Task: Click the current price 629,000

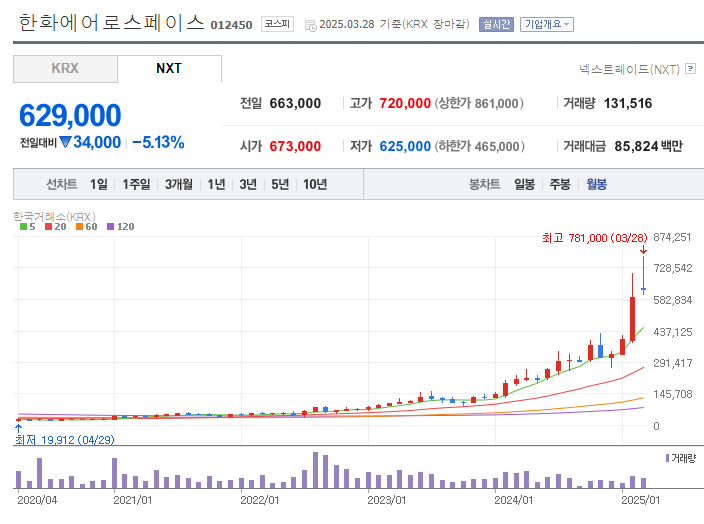Action: pyautogui.click(x=70, y=115)
